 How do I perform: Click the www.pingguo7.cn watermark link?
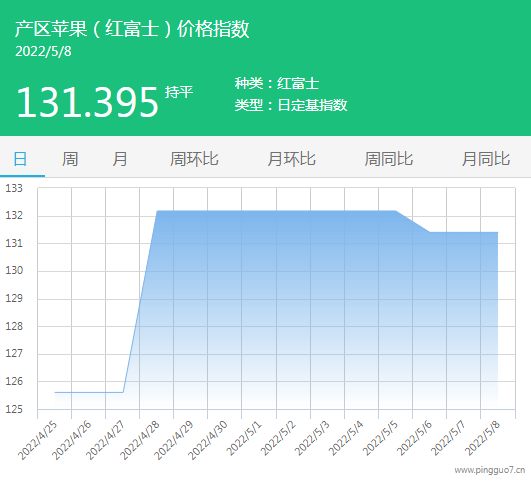pos(490,470)
